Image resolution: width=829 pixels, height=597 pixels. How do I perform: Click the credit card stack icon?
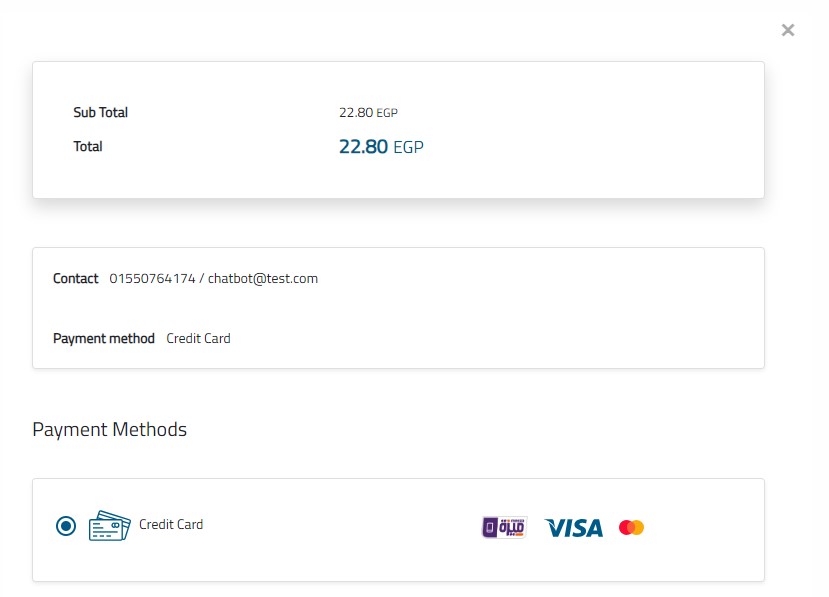pos(109,526)
